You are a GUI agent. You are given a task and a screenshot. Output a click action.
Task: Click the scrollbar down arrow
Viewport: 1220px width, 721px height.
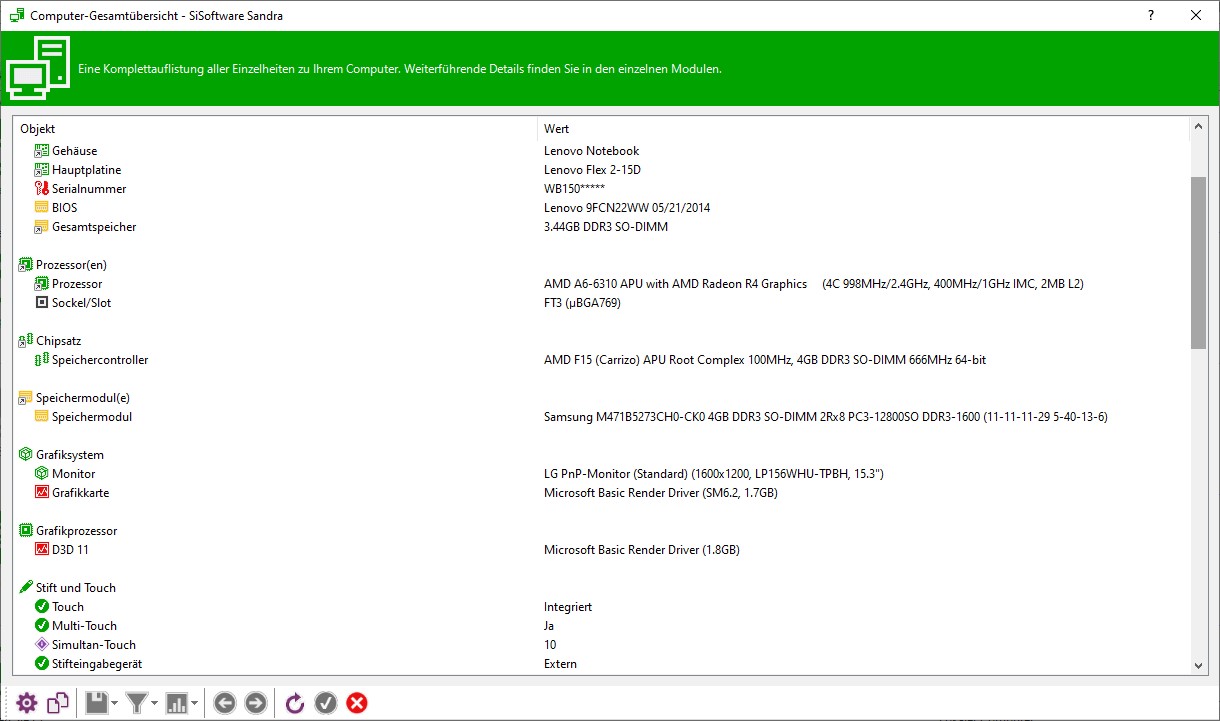click(x=1198, y=665)
